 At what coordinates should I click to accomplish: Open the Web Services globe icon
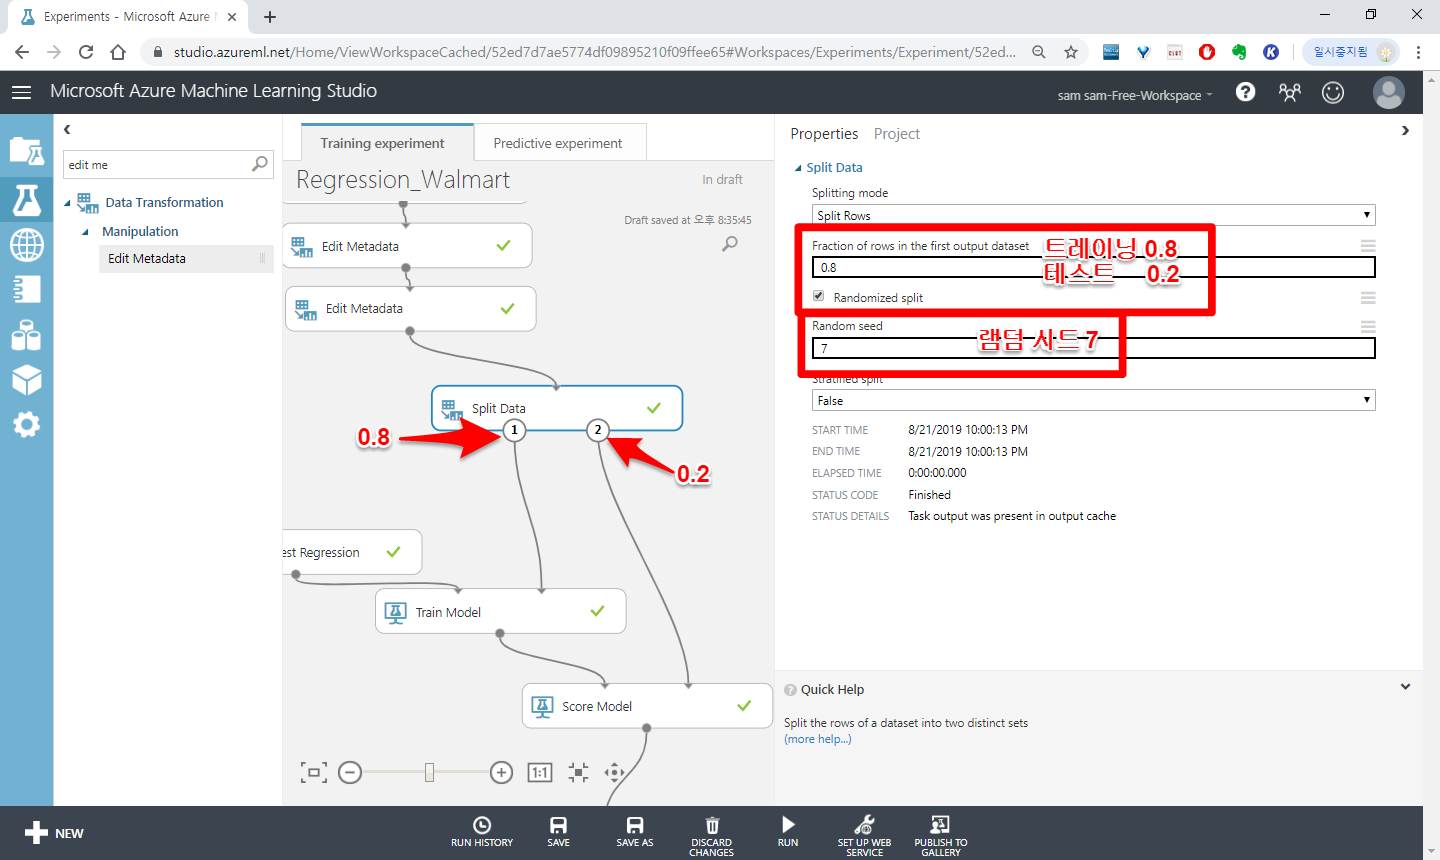coord(26,244)
